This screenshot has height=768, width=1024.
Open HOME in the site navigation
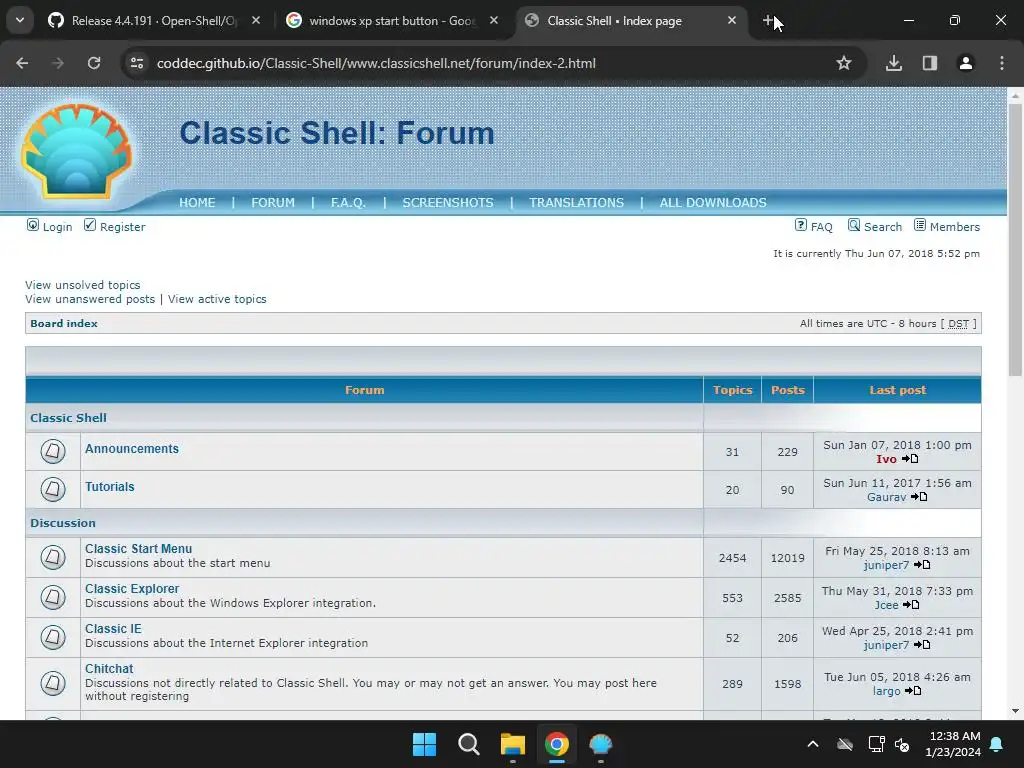click(197, 202)
